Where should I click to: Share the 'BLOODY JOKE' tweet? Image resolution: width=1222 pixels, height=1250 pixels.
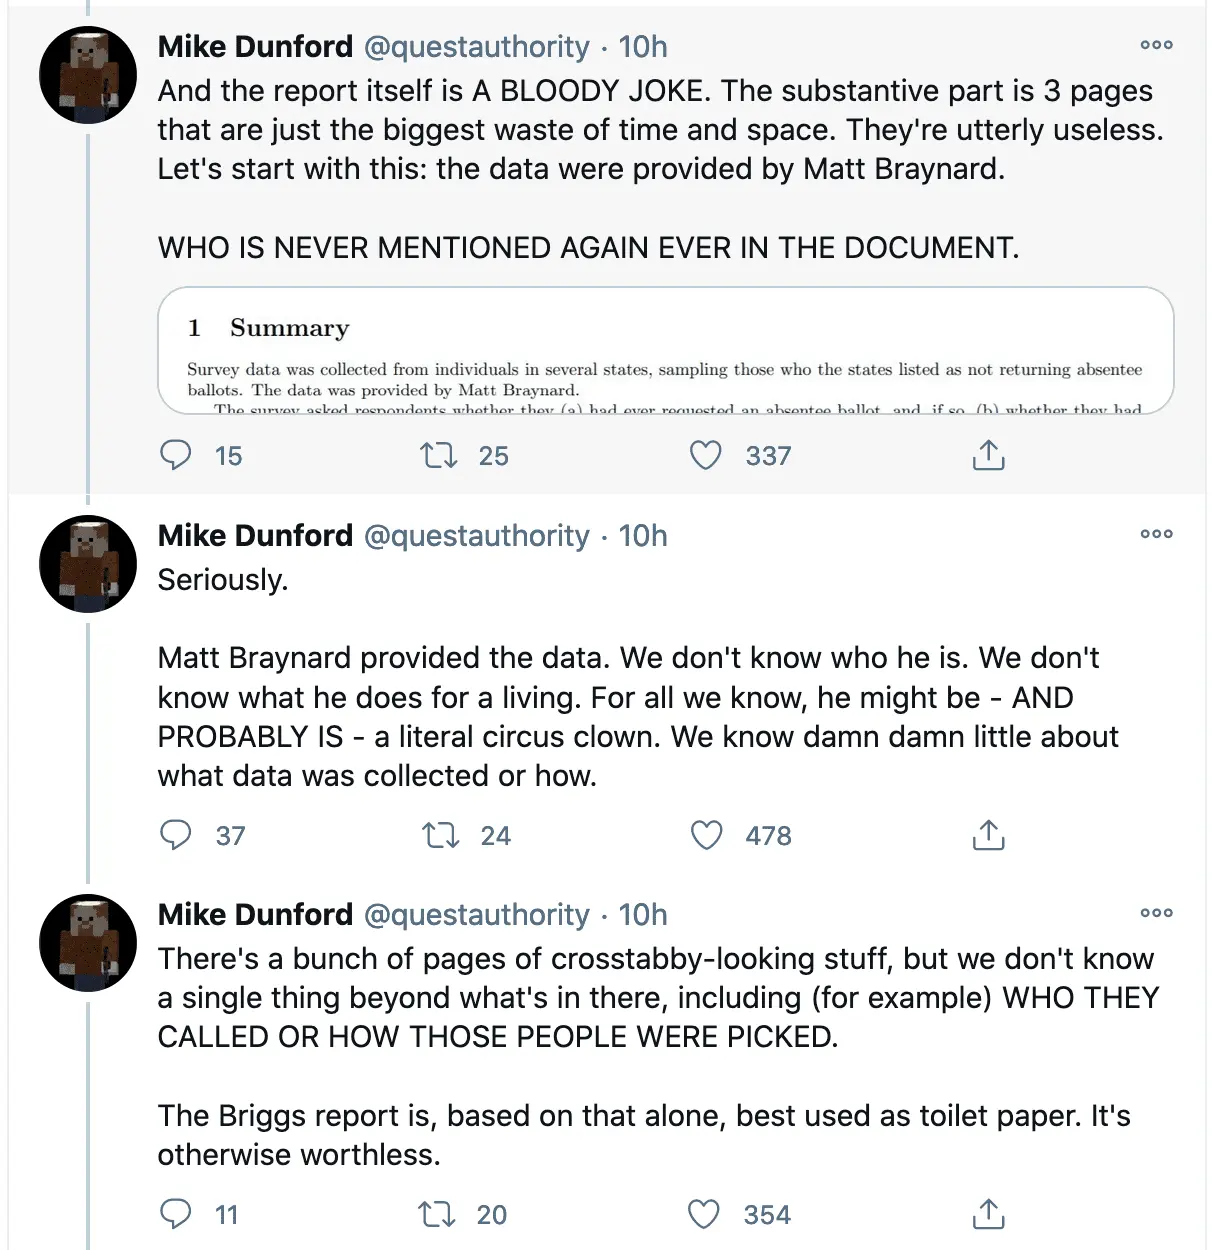[x=988, y=456]
